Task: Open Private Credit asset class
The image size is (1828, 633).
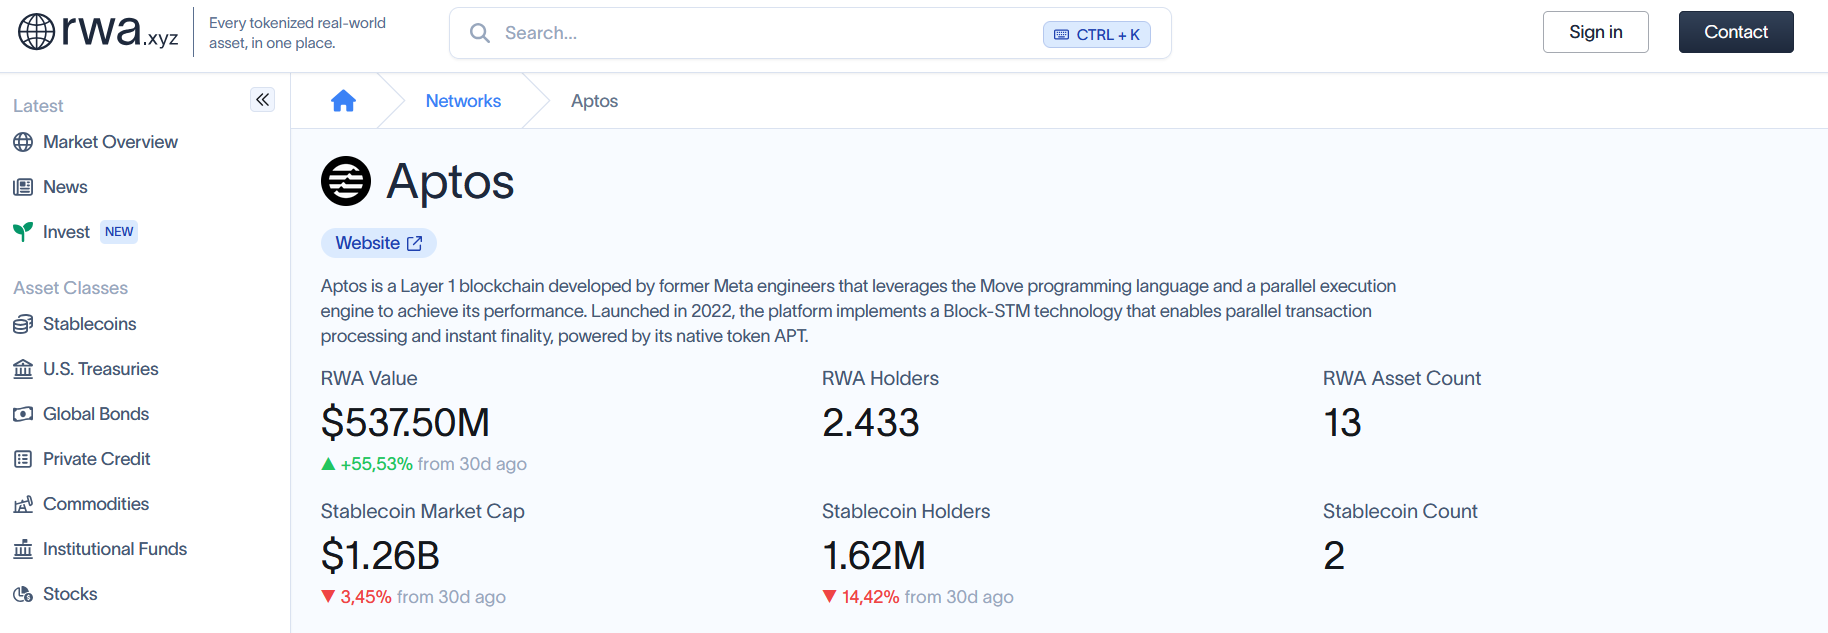Action: [x=96, y=459]
